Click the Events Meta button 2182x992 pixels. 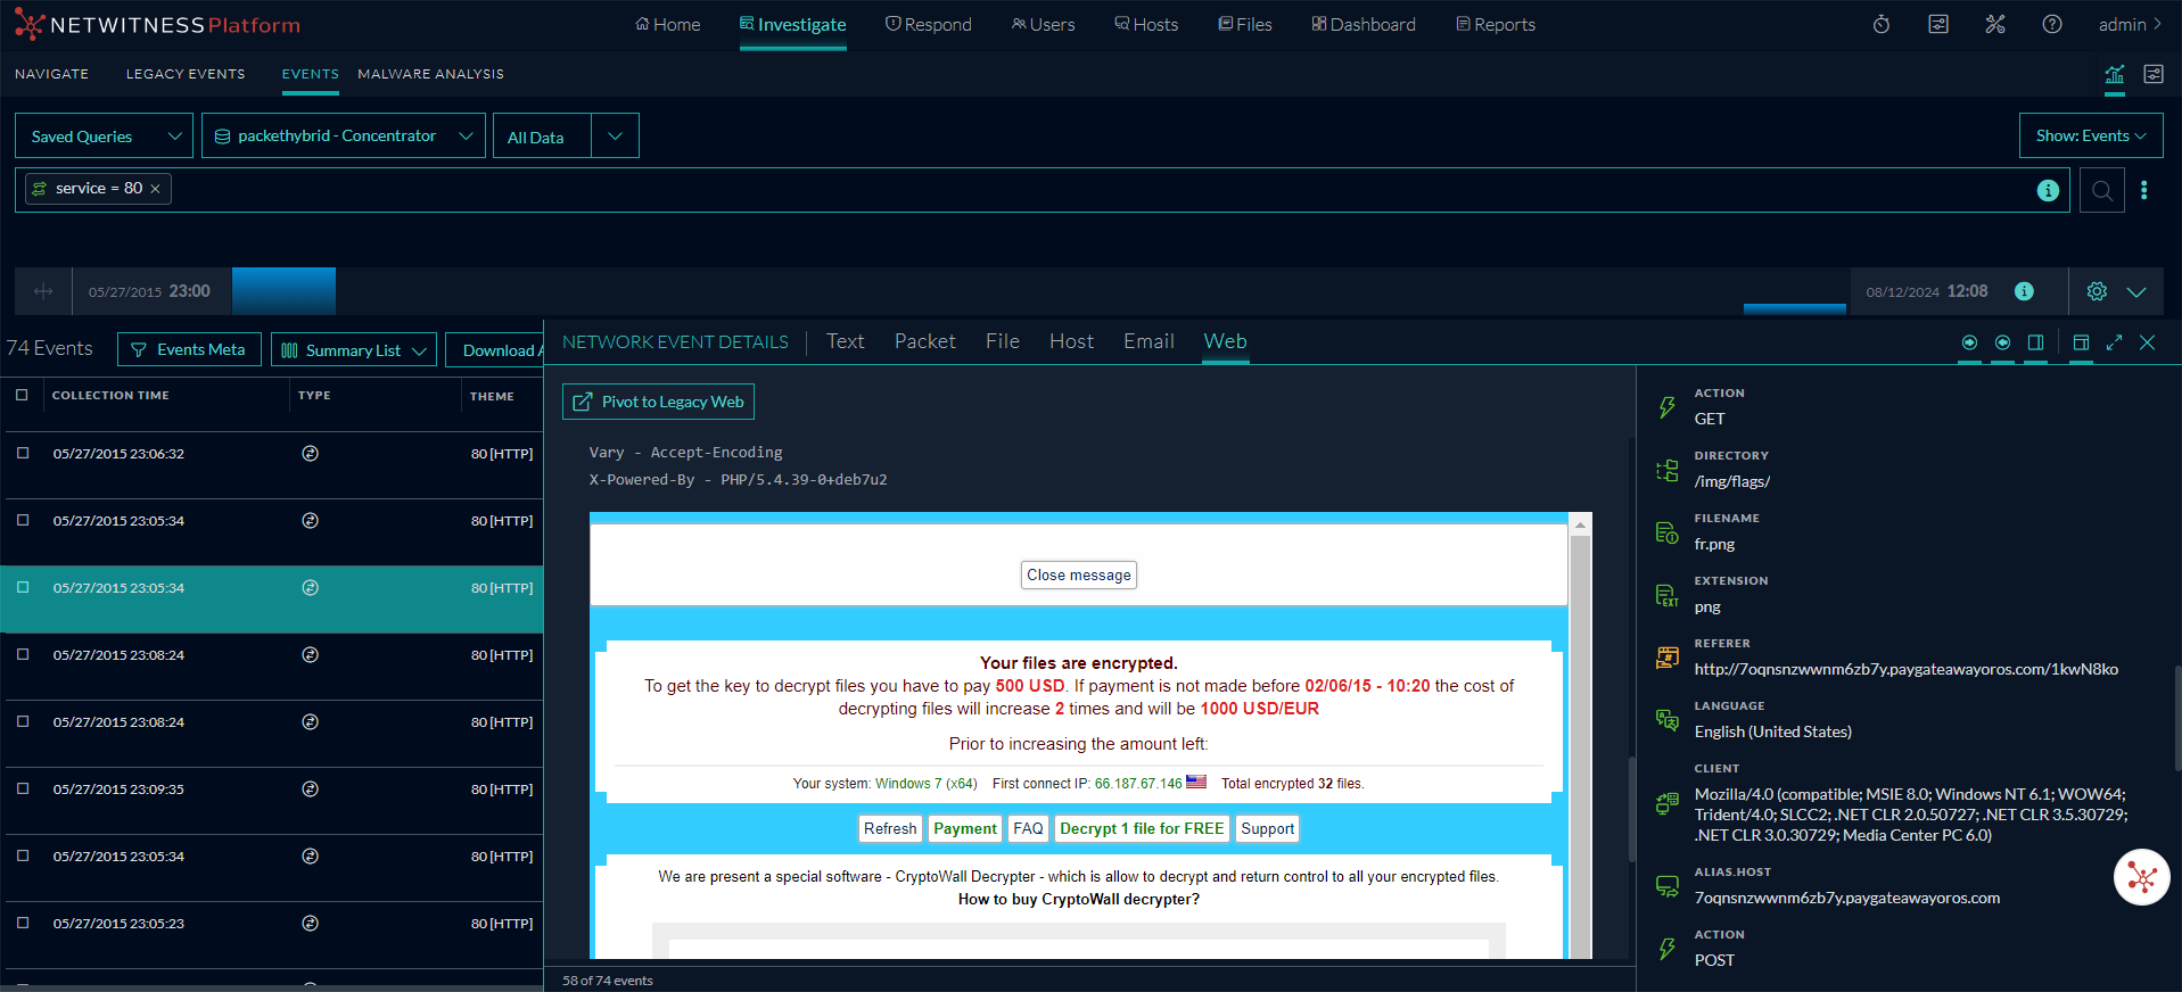189,350
